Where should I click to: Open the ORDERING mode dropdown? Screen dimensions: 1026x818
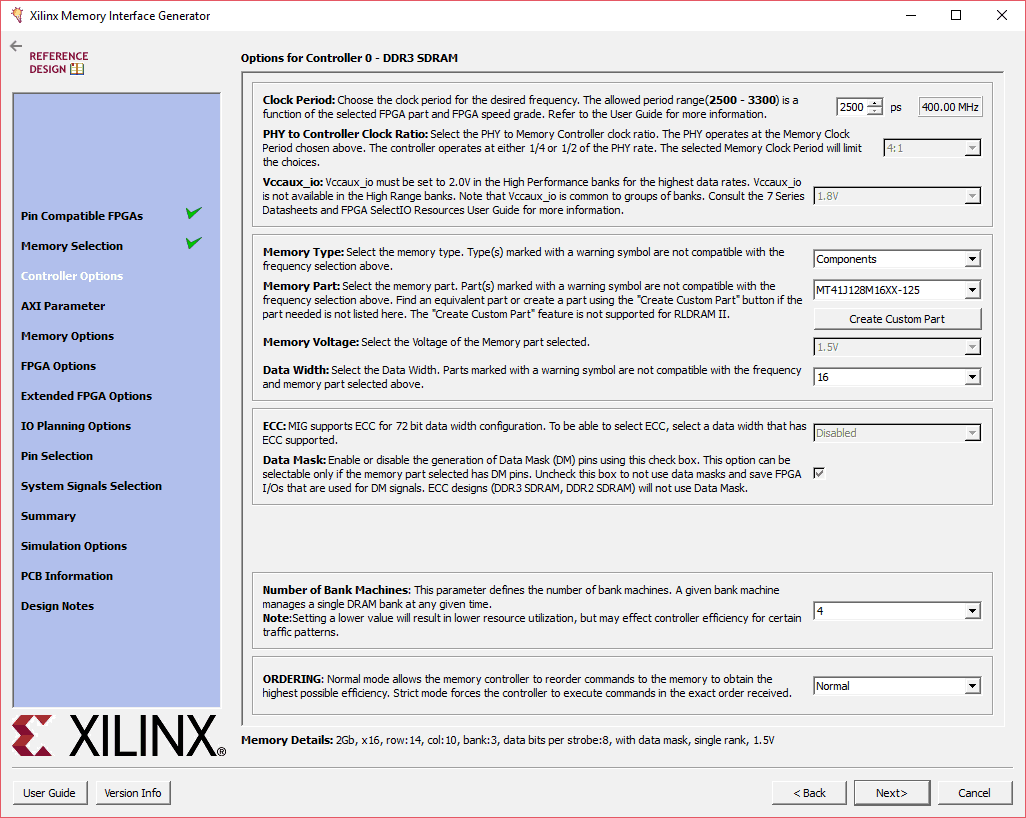972,686
